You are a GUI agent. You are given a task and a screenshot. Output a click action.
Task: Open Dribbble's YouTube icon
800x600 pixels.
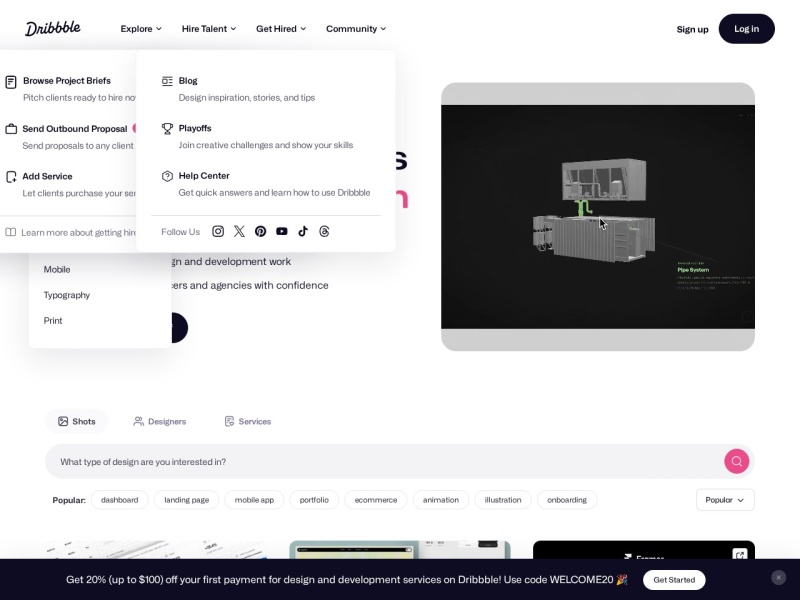[282, 232]
